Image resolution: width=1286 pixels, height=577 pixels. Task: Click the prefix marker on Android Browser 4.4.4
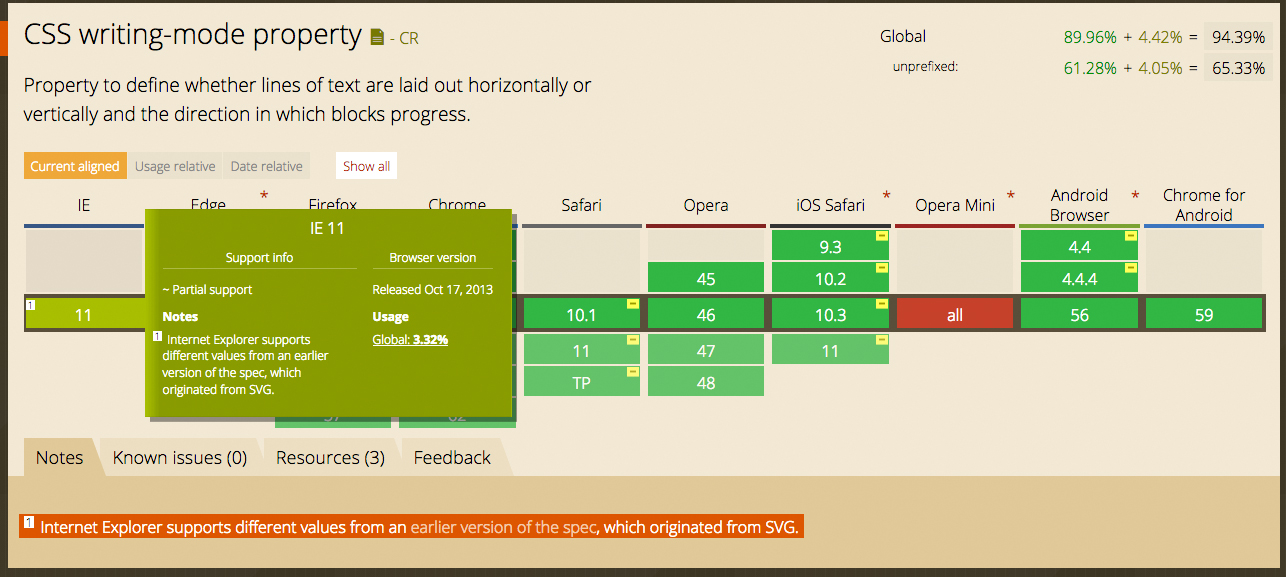click(1131, 268)
